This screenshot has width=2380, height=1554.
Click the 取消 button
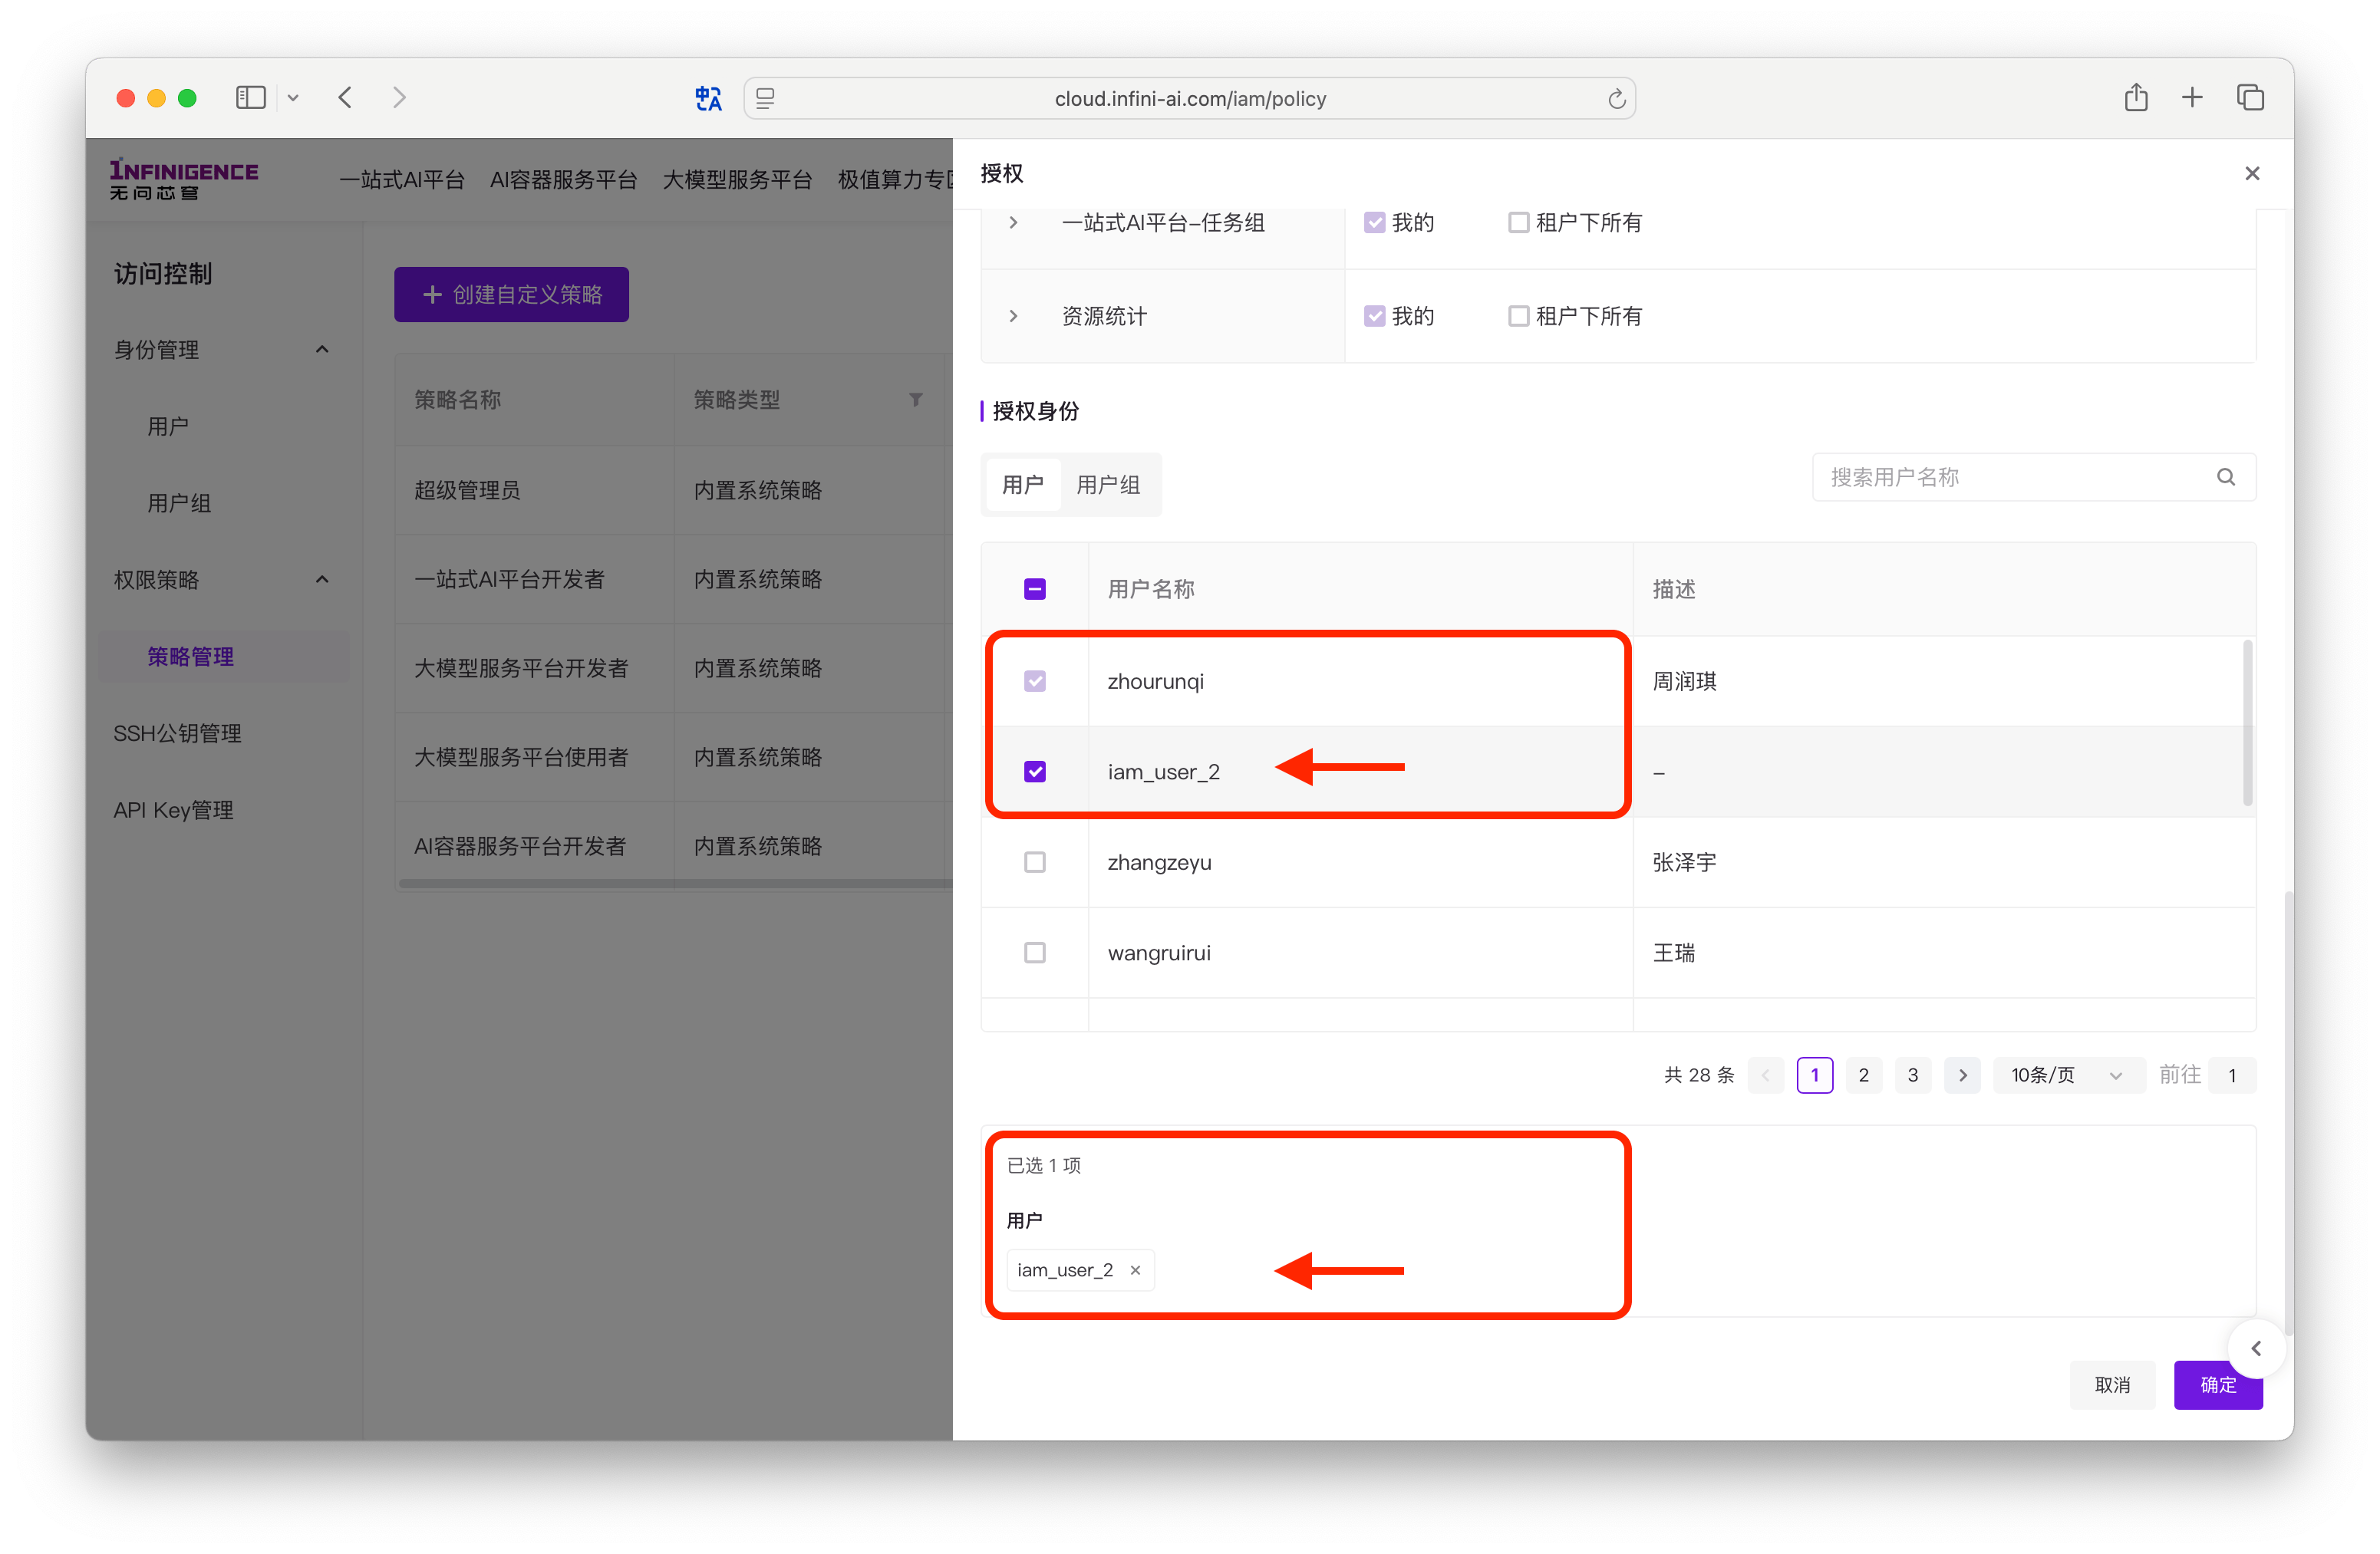2112,1385
